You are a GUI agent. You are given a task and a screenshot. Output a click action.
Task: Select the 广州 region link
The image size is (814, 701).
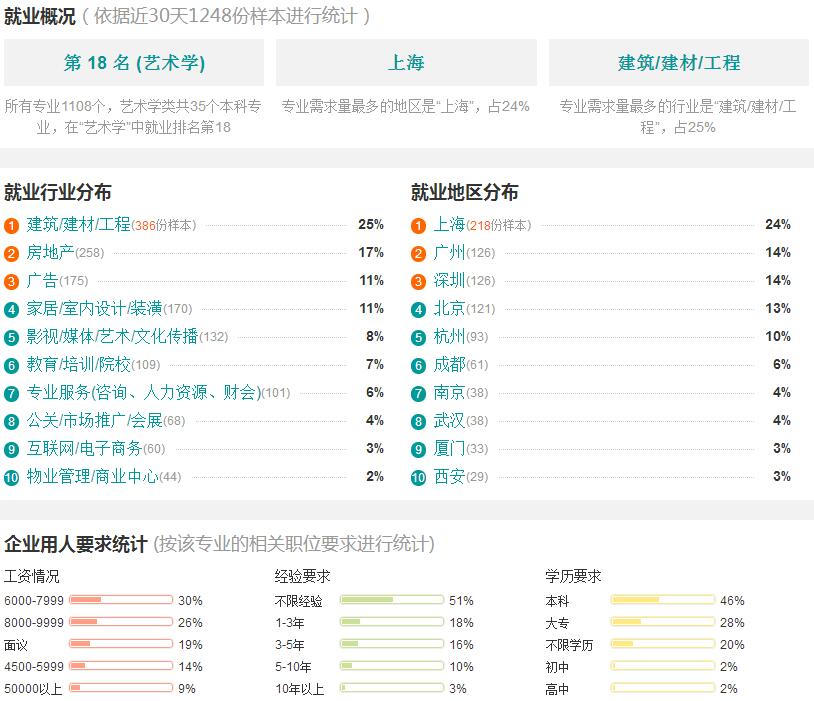(x=450, y=252)
